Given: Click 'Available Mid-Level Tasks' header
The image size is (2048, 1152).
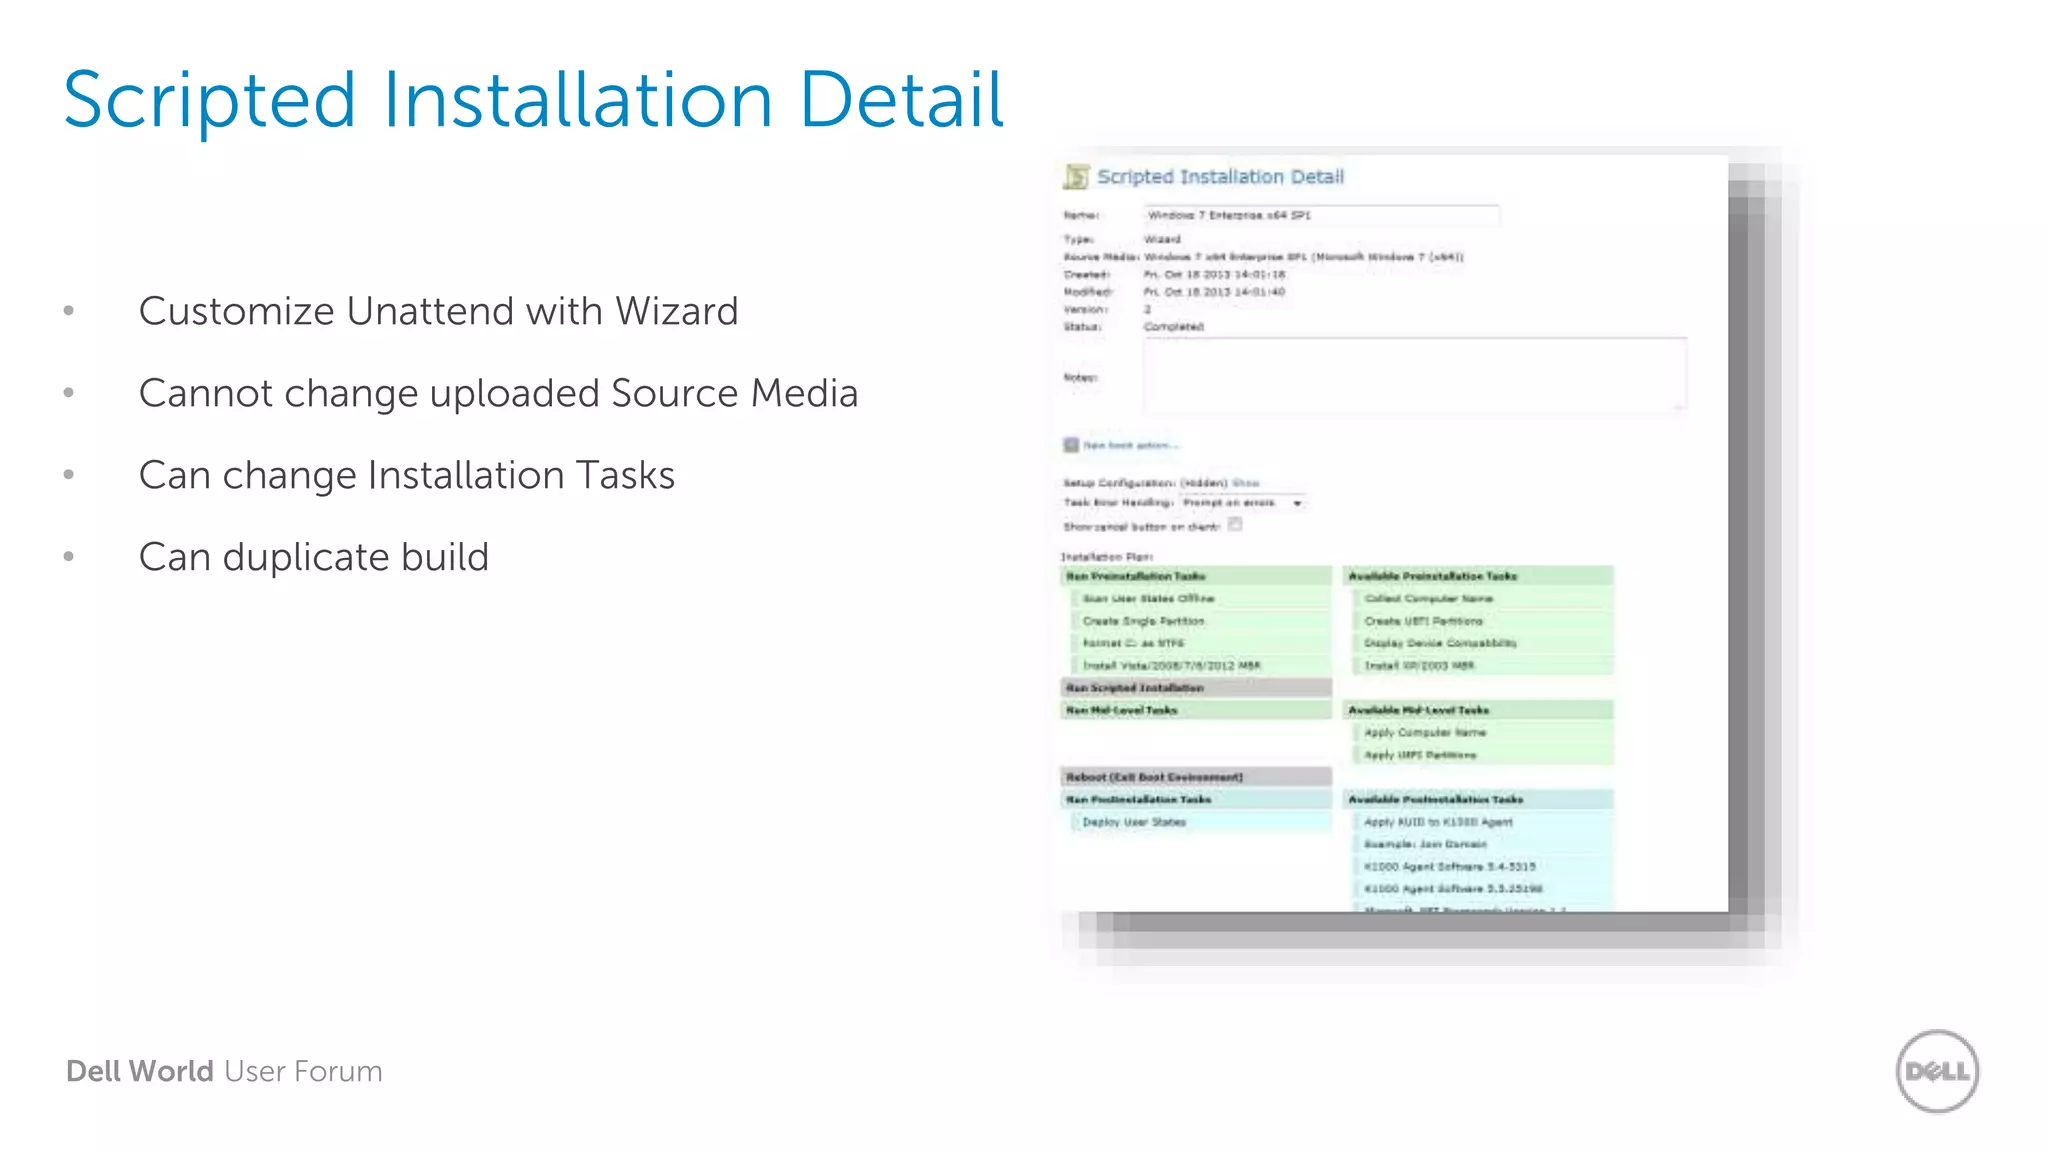Looking at the screenshot, I should click(x=1478, y=710).
